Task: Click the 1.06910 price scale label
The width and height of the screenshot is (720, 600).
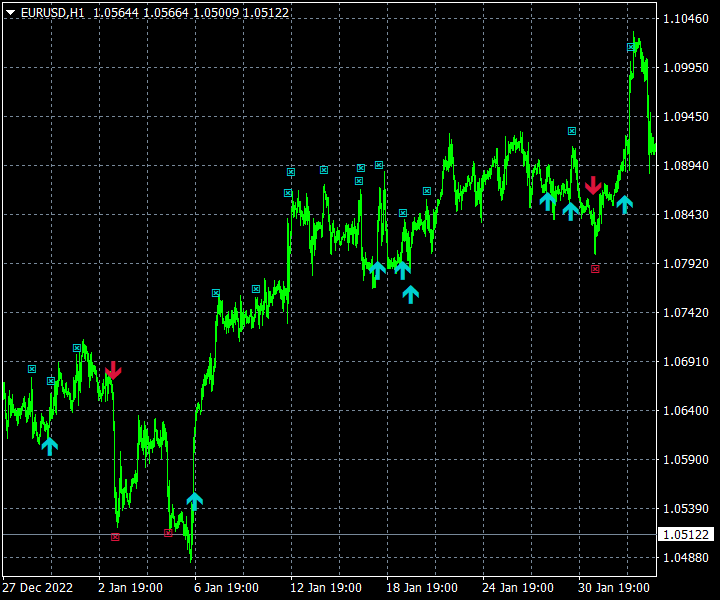Action: pyautogui.click(x=686, y=362)
